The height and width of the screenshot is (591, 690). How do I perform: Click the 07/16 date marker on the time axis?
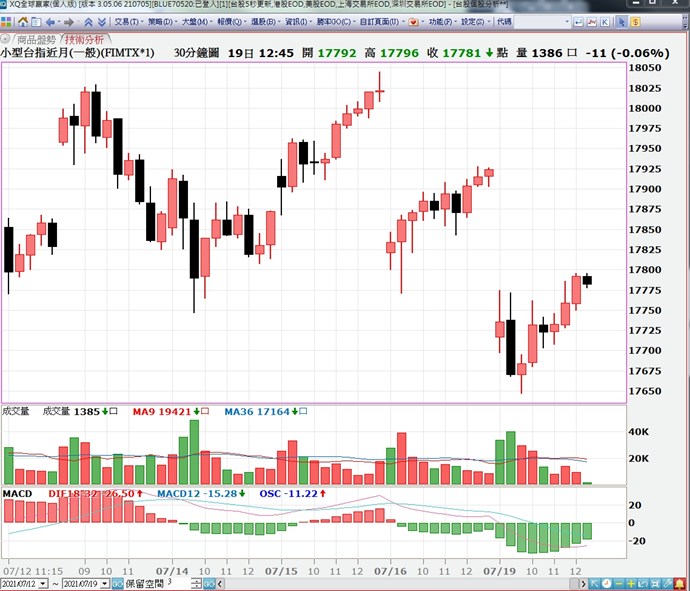pyautogui.click(x=390, y=571)
